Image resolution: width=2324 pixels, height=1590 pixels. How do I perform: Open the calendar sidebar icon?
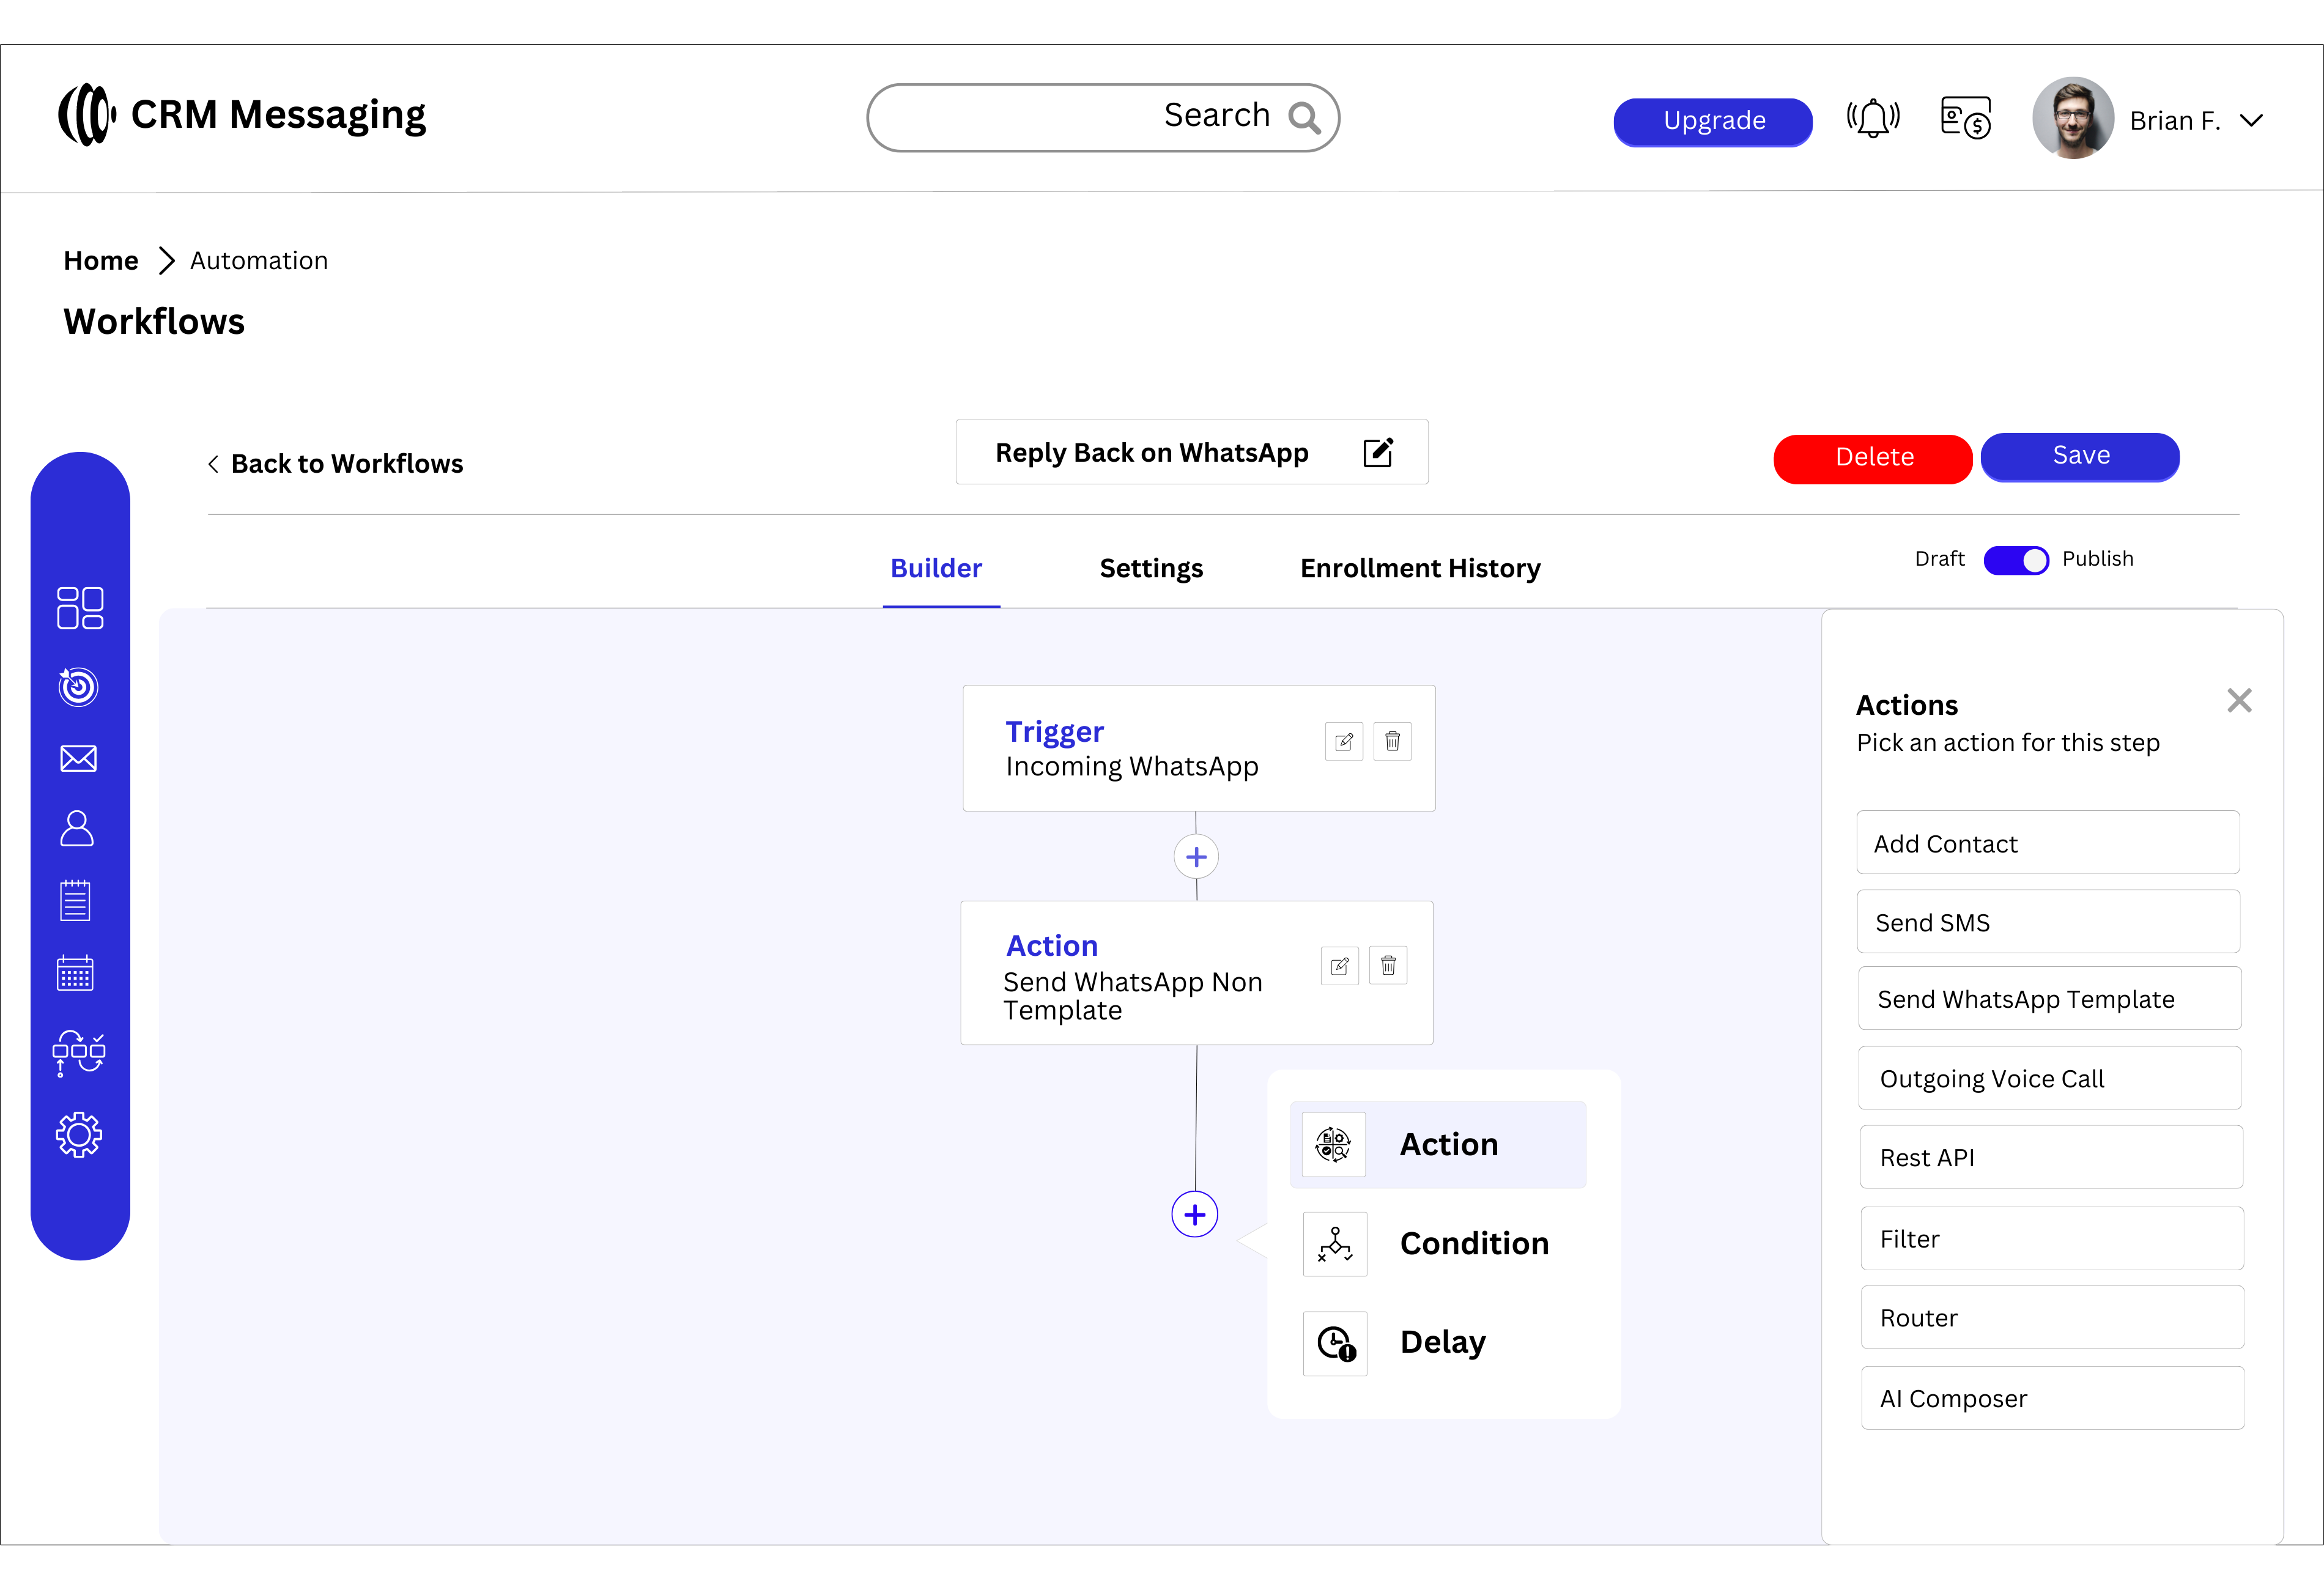point(76,973)
